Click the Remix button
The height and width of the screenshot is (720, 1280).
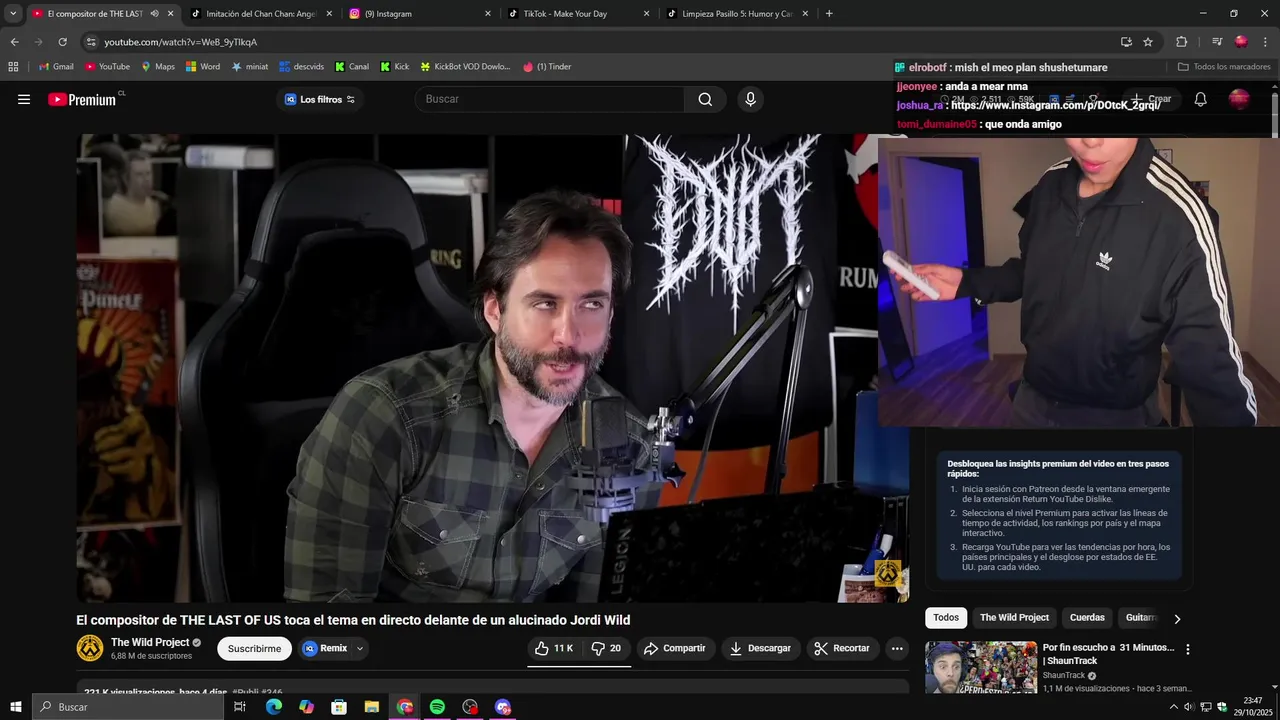[x=325, y=648]
